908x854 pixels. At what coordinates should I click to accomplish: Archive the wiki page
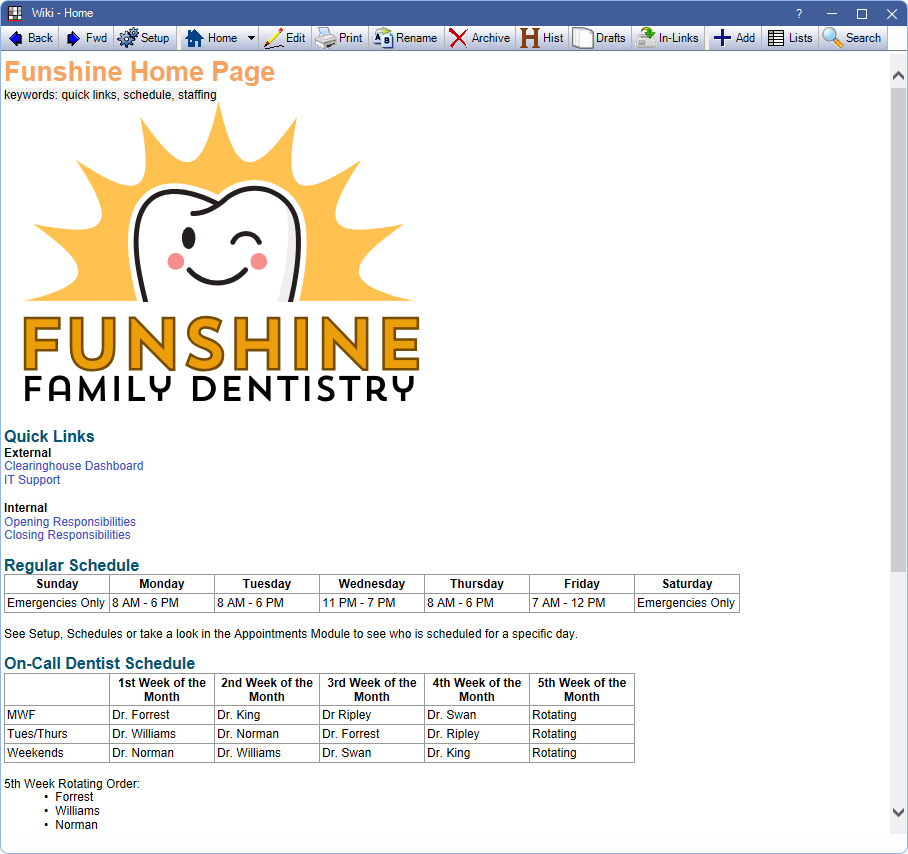[x=480, y=38]
